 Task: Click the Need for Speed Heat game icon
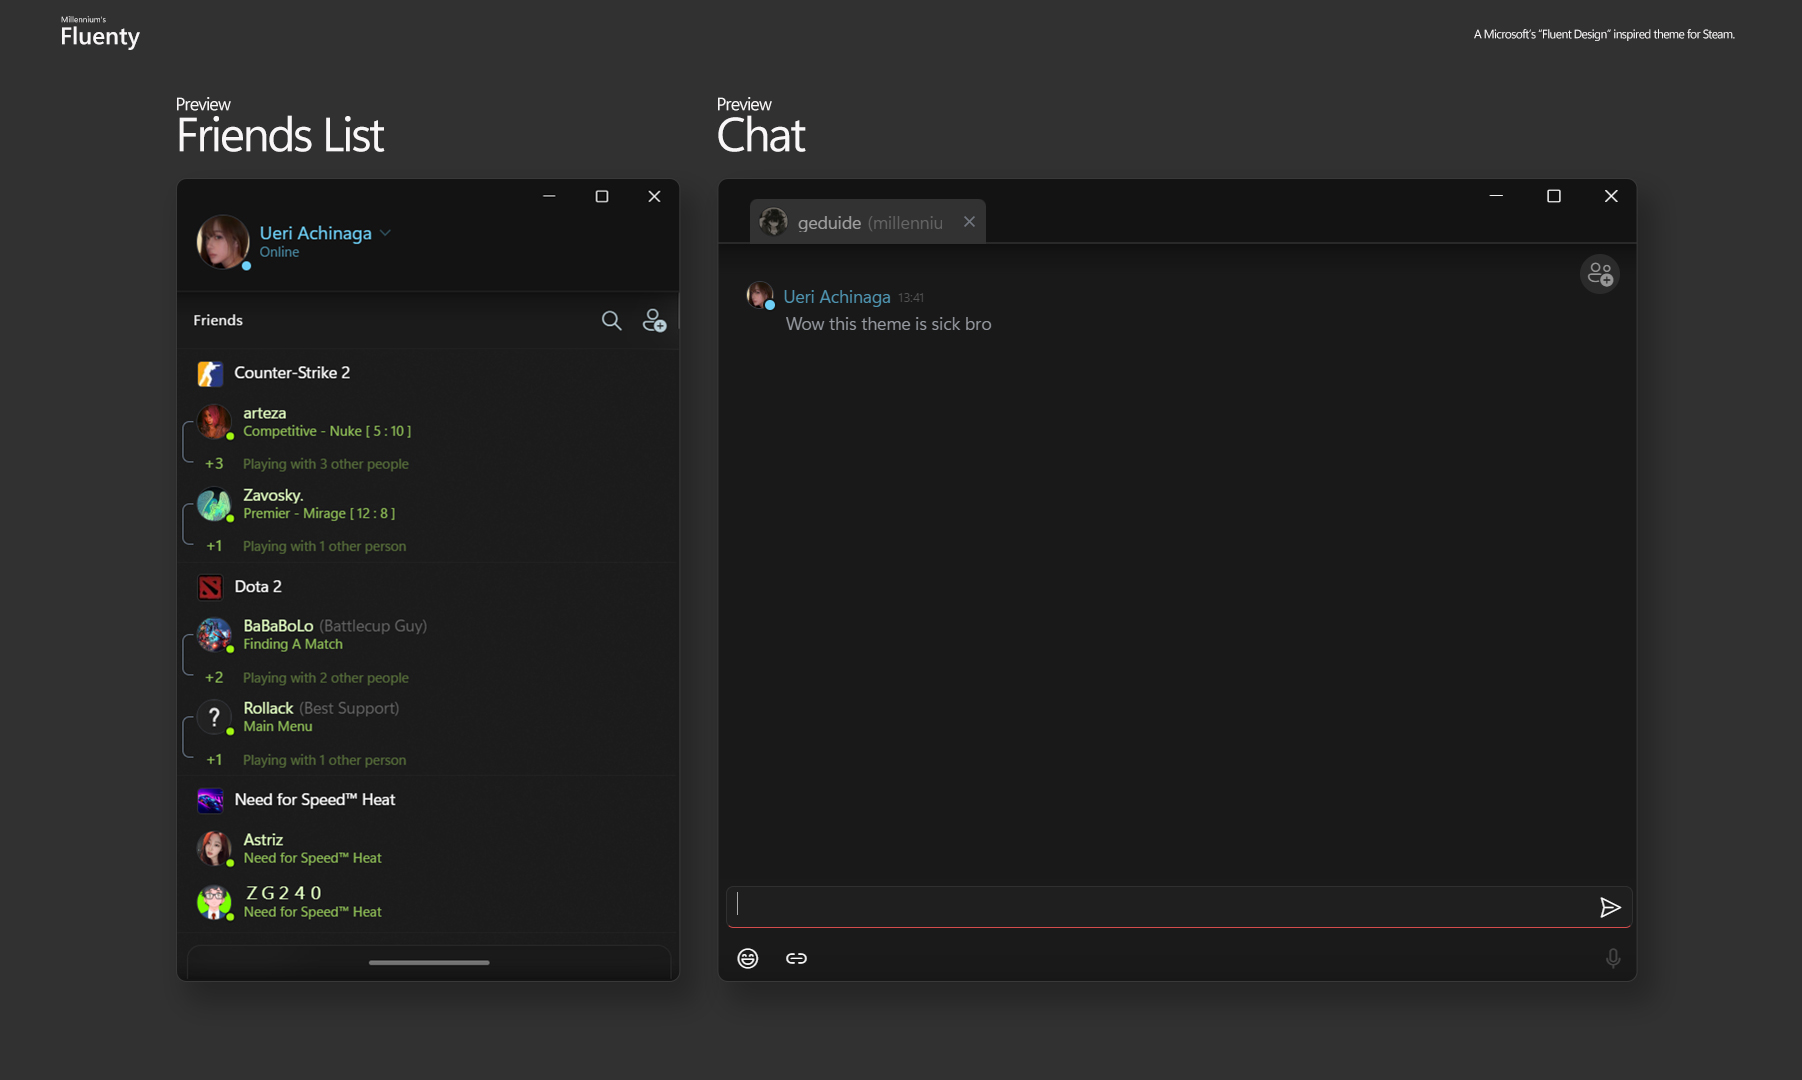[210, 800]
